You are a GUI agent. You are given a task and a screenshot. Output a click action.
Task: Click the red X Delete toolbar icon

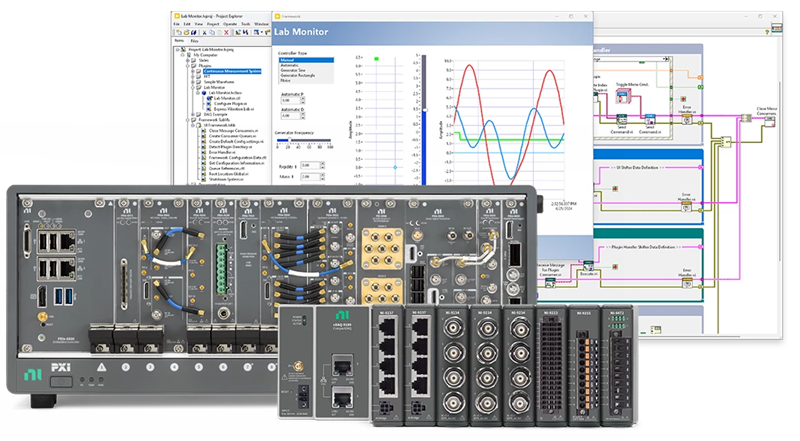[x=227, y=32]
